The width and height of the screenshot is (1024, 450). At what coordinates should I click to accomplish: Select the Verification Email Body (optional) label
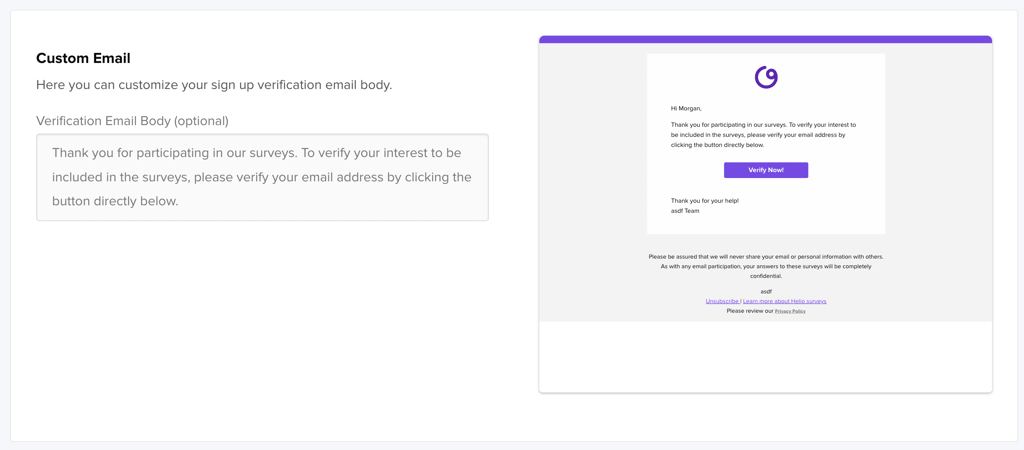pyautogui.click(x=132, y=121)
